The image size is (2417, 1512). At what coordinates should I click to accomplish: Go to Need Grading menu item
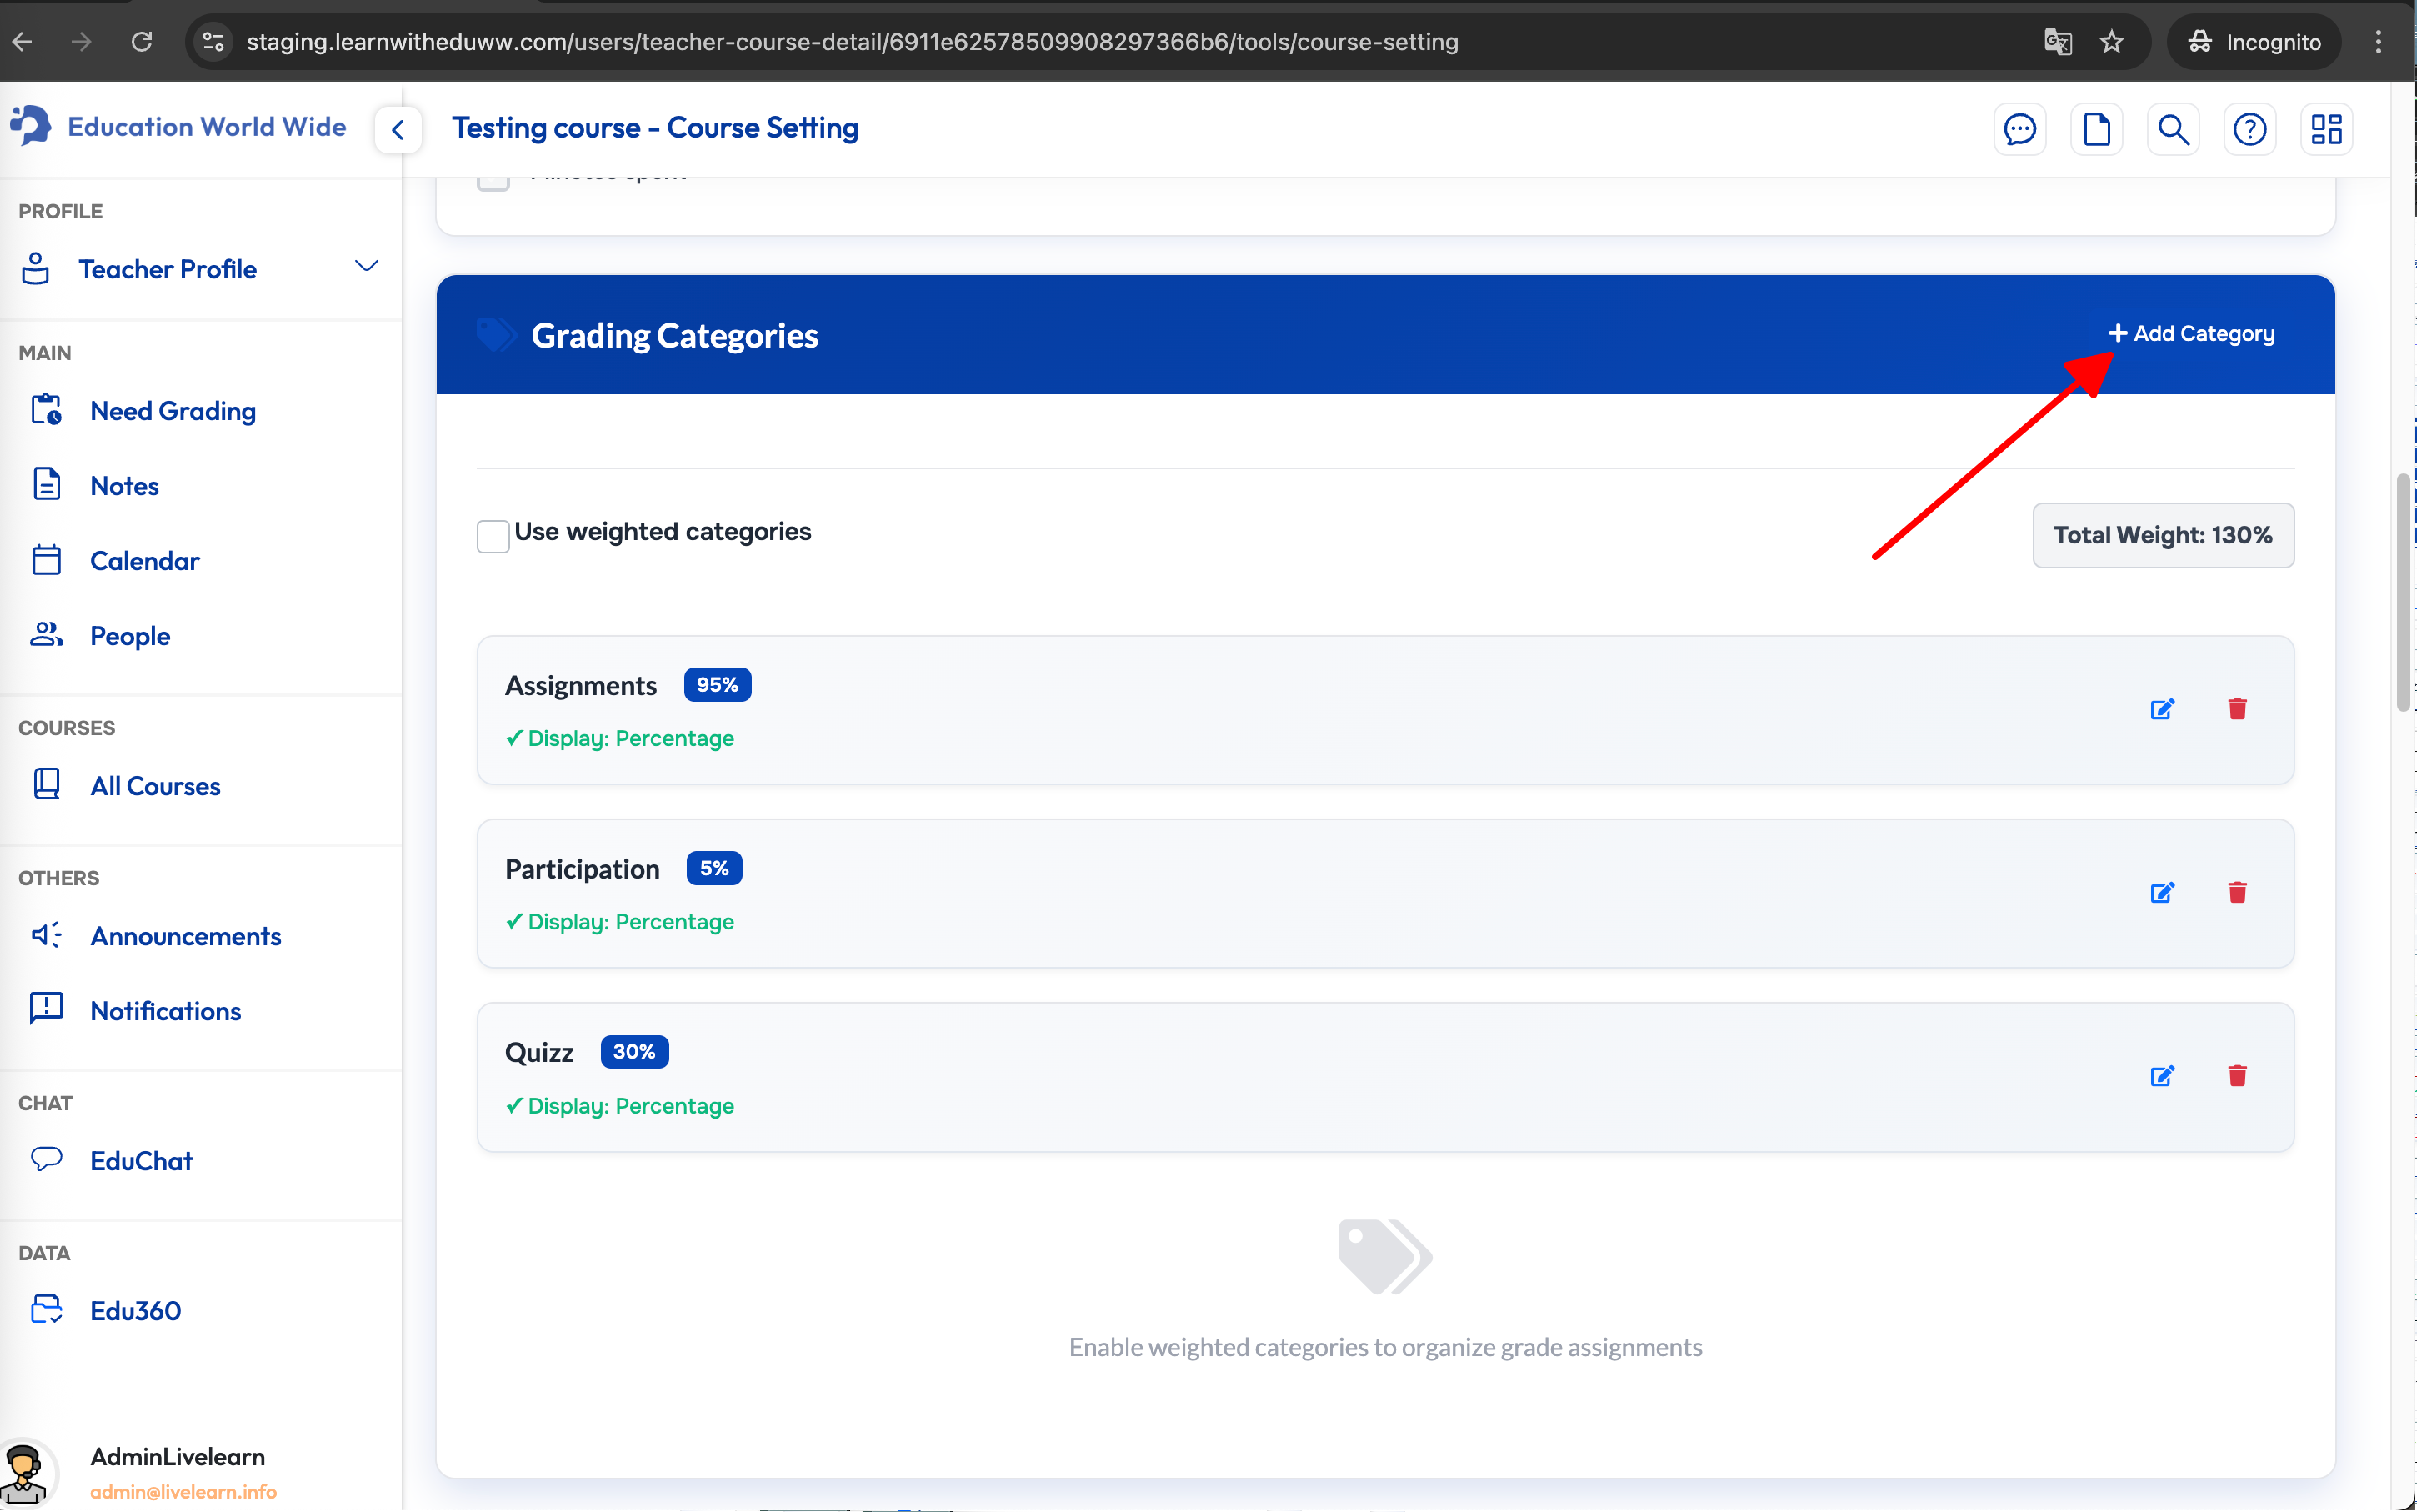(172, 411)
